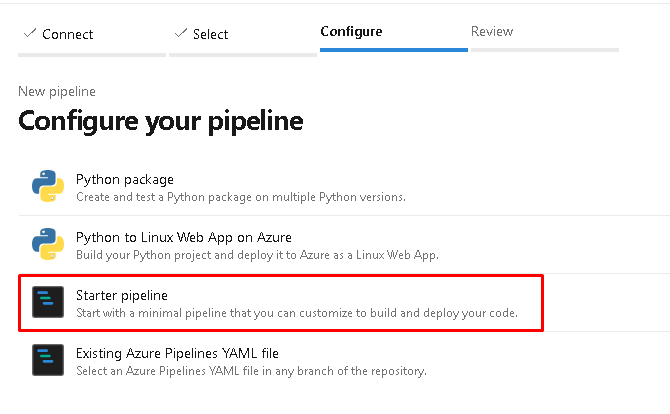
Task: Click 'Select an Azure Pipelines YAML file' description
Action: tap(251, 371)
